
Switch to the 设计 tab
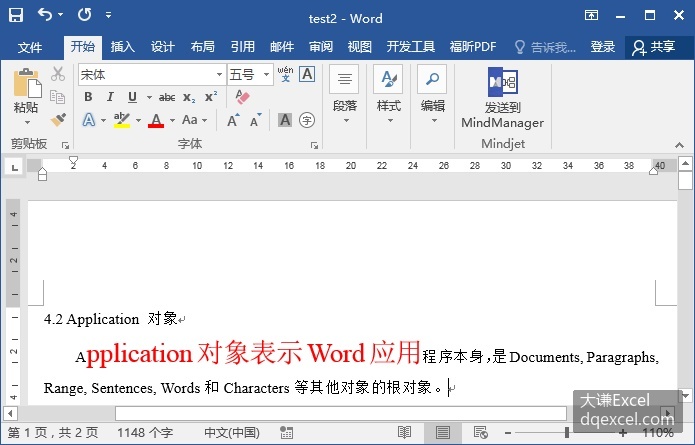click(163, 47)
